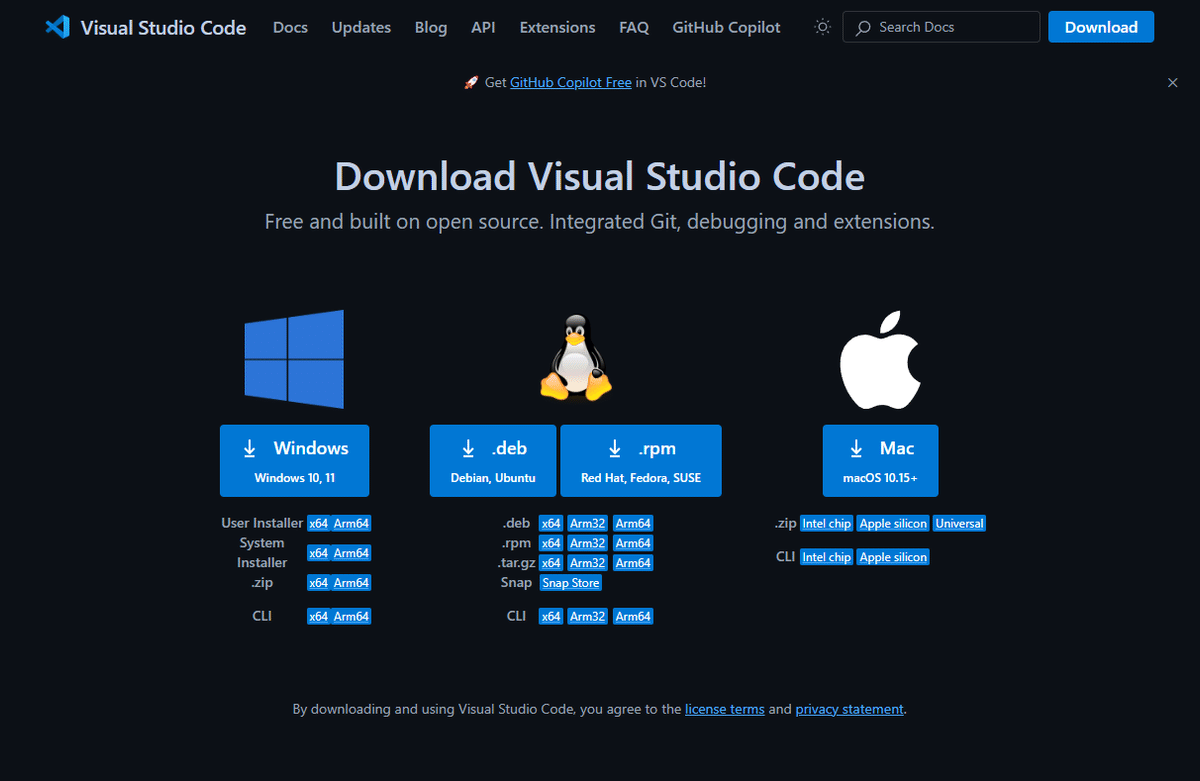This screenshot has height=781, width=1200.
Task: Open the GitHub Copilot nav item
Action: [726, 28]
